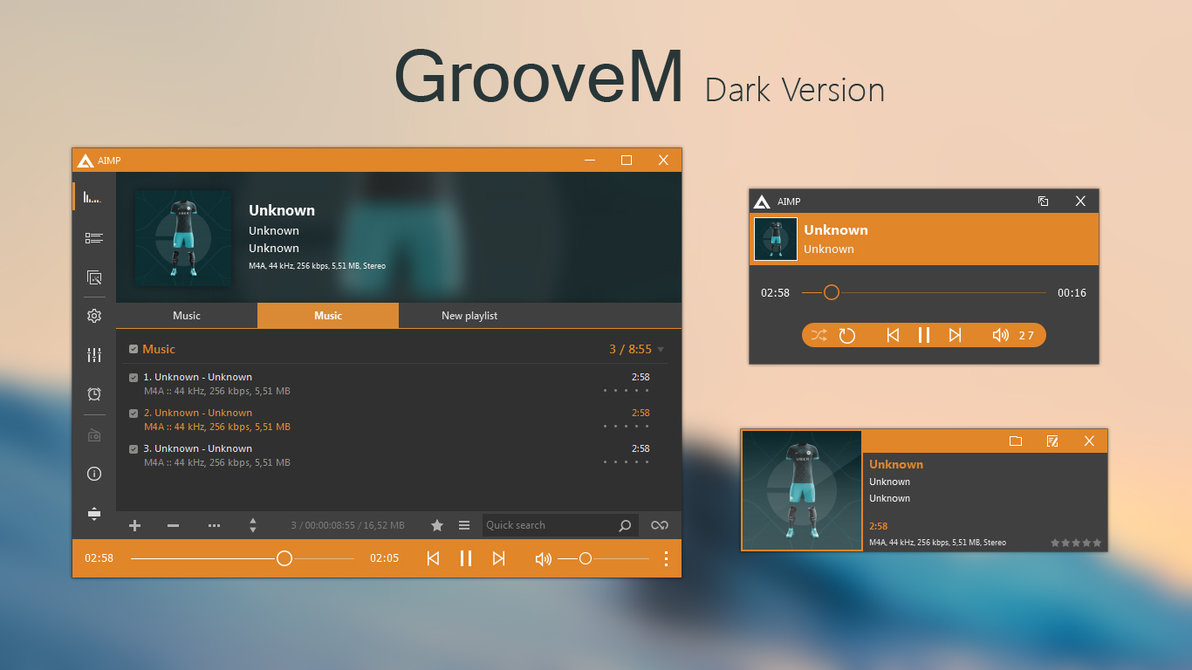Click the seek slider handle in main player
This screenshot has height=670, width=1192.
tap(284, 558)
